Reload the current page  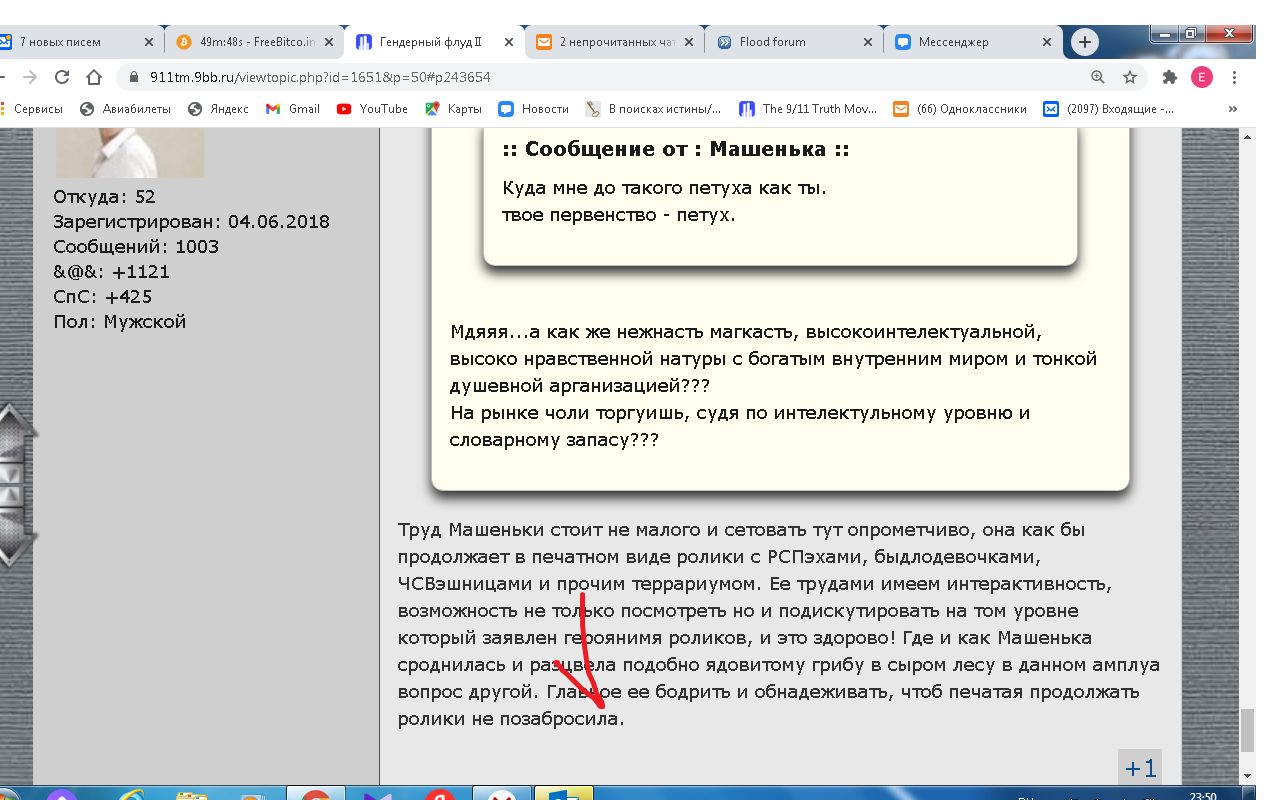pyautogui.click(x=62, y=77)
